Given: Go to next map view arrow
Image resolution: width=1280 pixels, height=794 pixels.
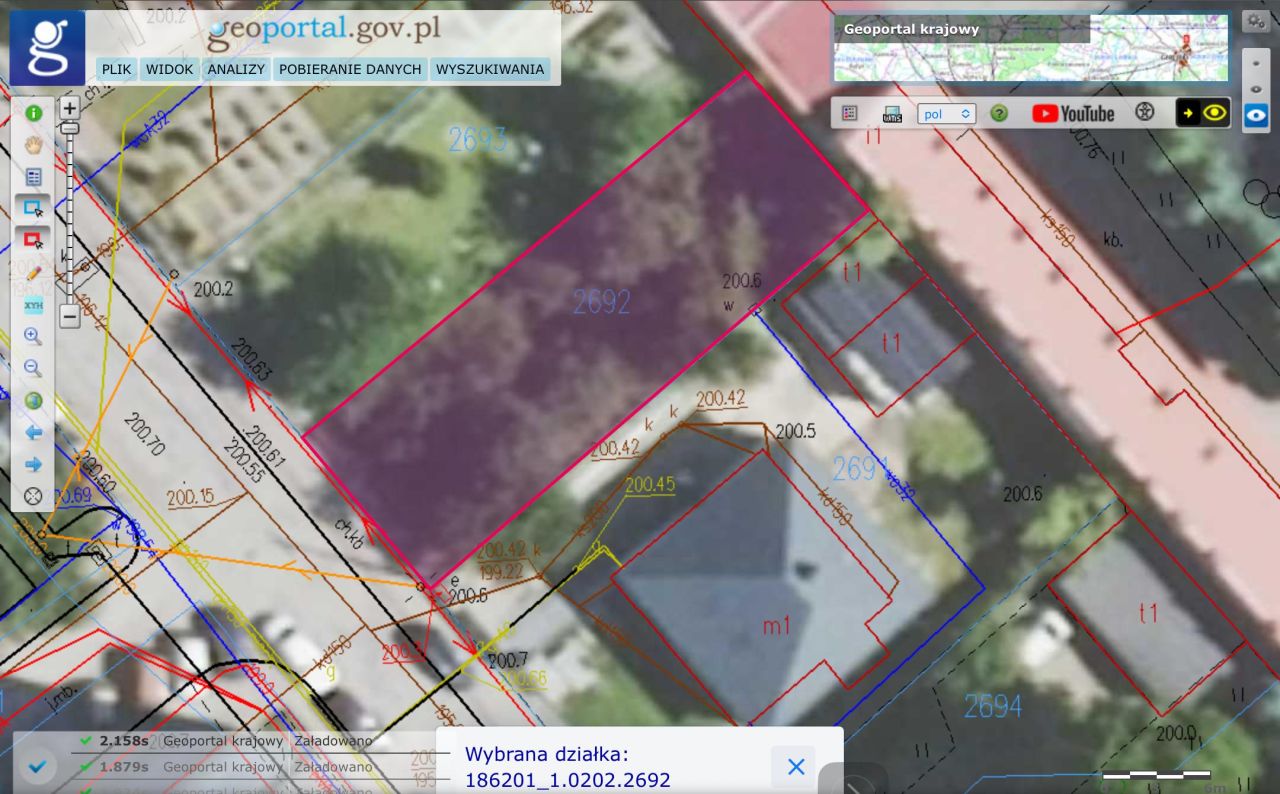Looking at the screenshot, I should click(33, 464).
